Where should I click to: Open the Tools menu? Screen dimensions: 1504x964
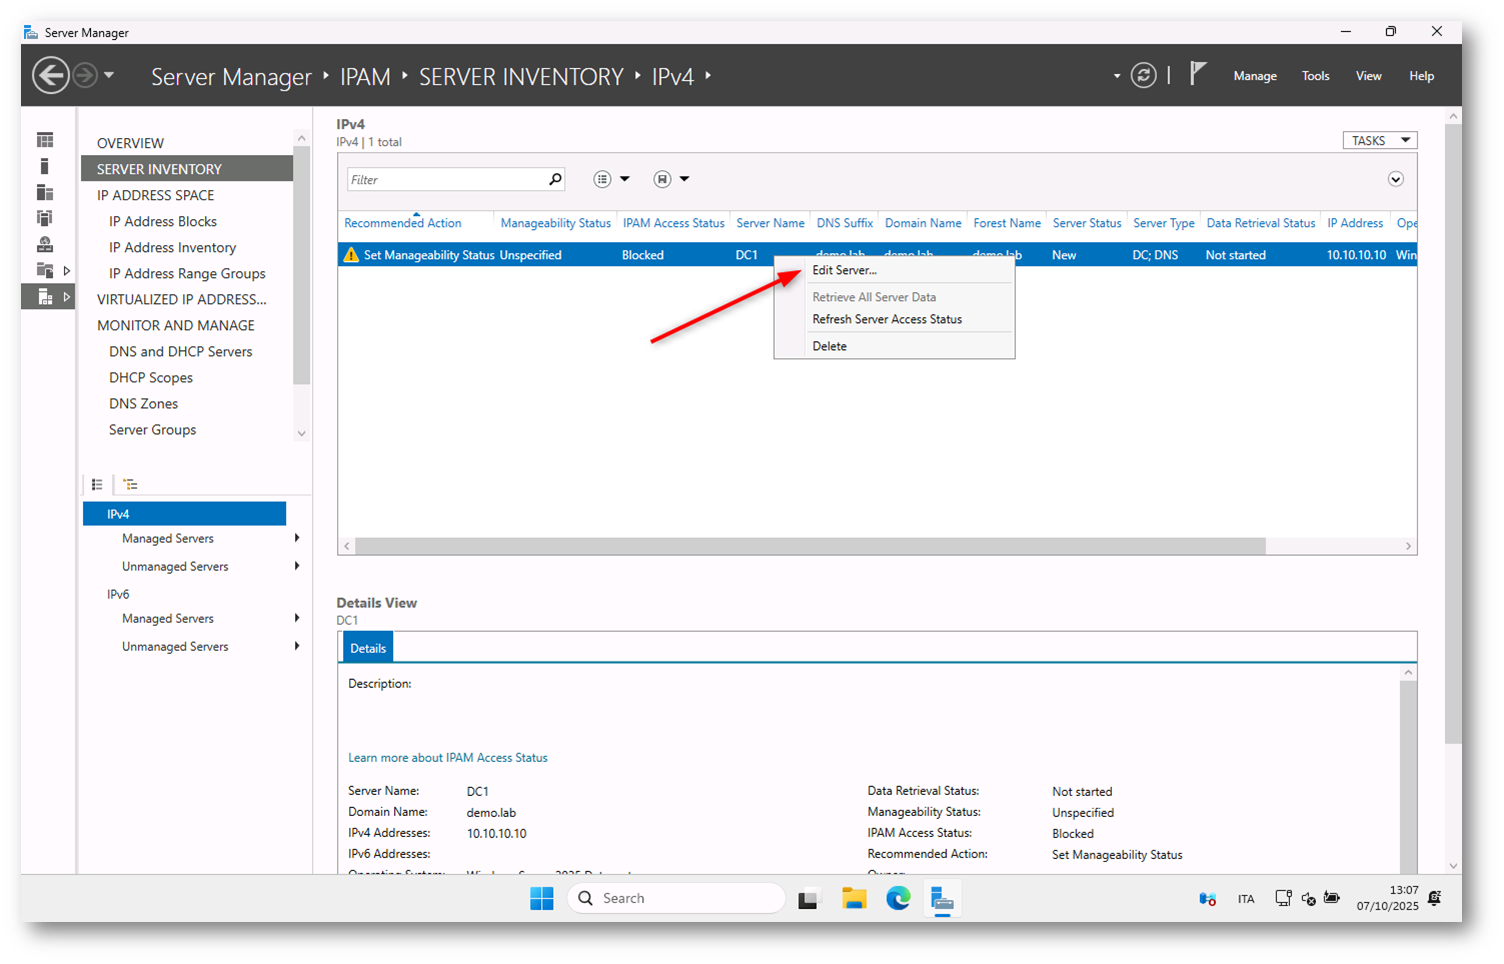tap(1315, 76)
